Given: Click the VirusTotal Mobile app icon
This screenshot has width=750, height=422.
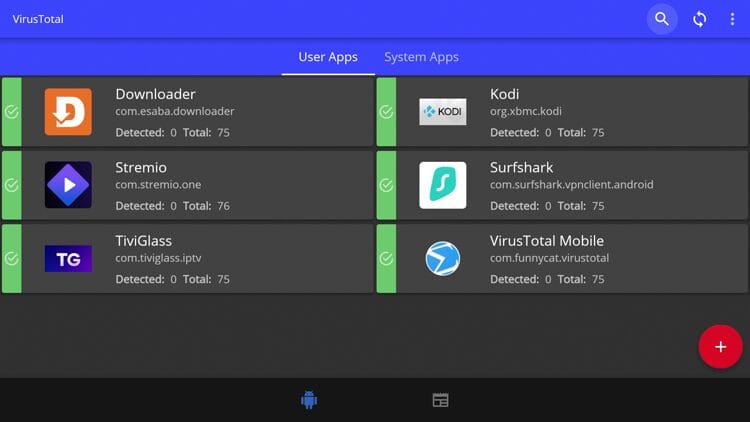Looking at the screenshot, I should pyautogui.click(x=443, y=258).
